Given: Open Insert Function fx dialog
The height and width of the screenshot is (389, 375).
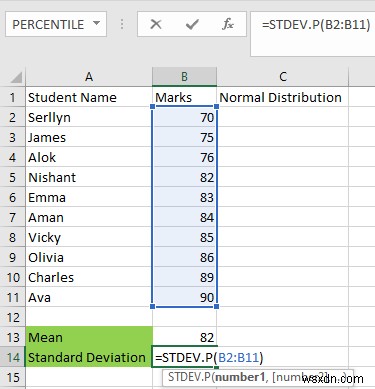Looking at the screenshot, I should click(228, 24).
